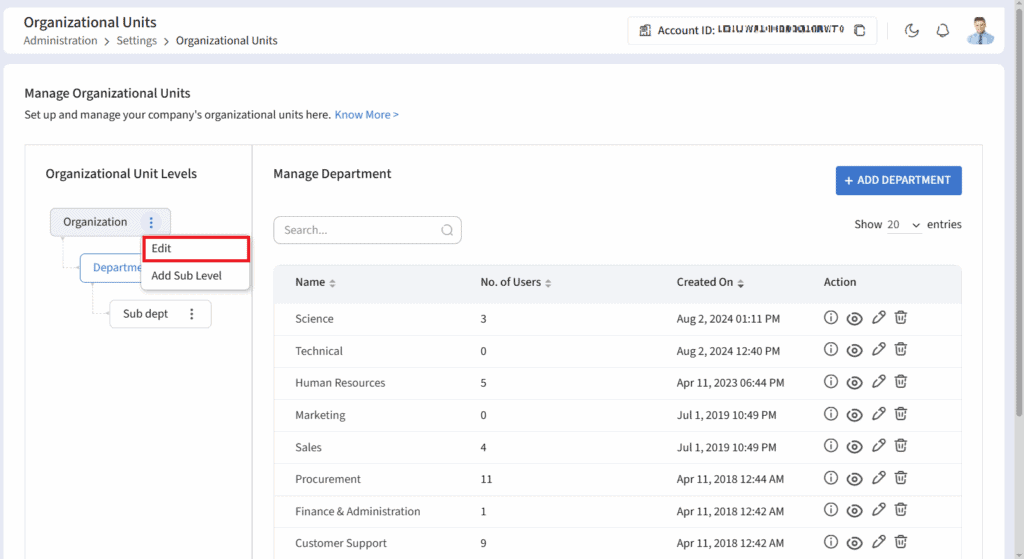1024x559 pixels.
Task: View Customer Support department via eye icon
Action: [x=854, y=543]
